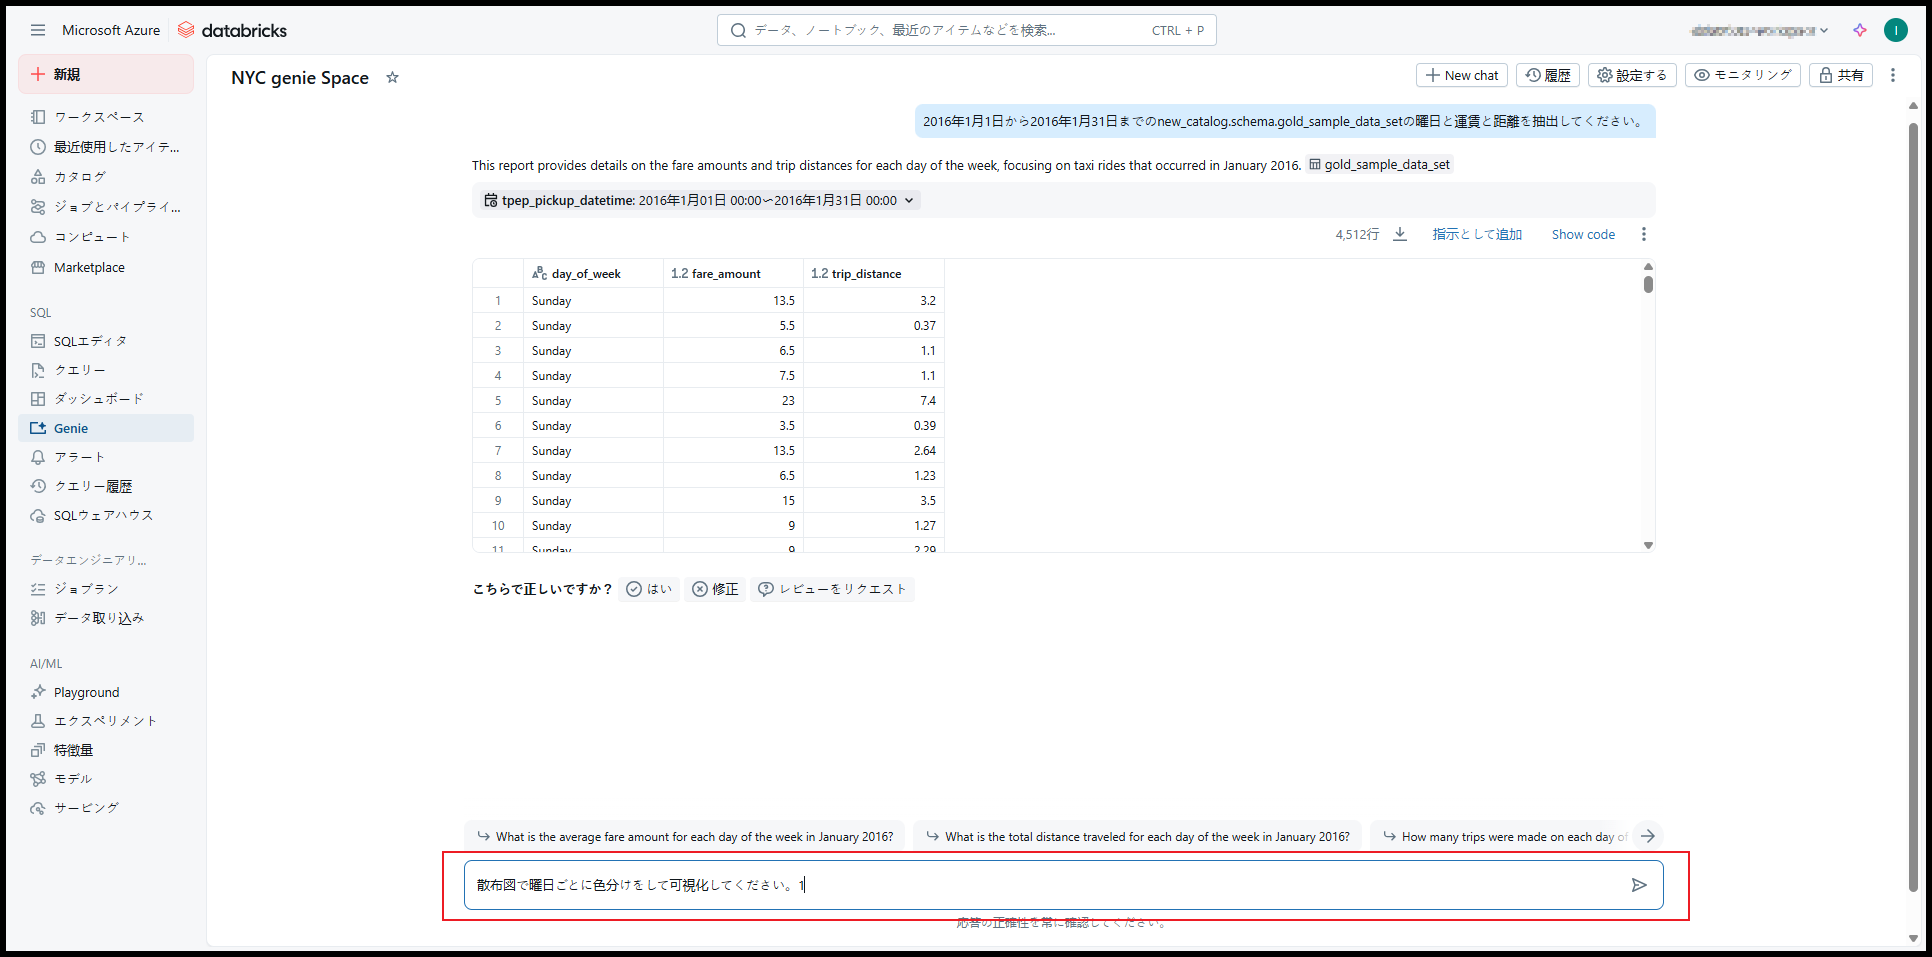Download the query results
The height and width of the screenshot is (957, 1932).
coord(1400,234)
